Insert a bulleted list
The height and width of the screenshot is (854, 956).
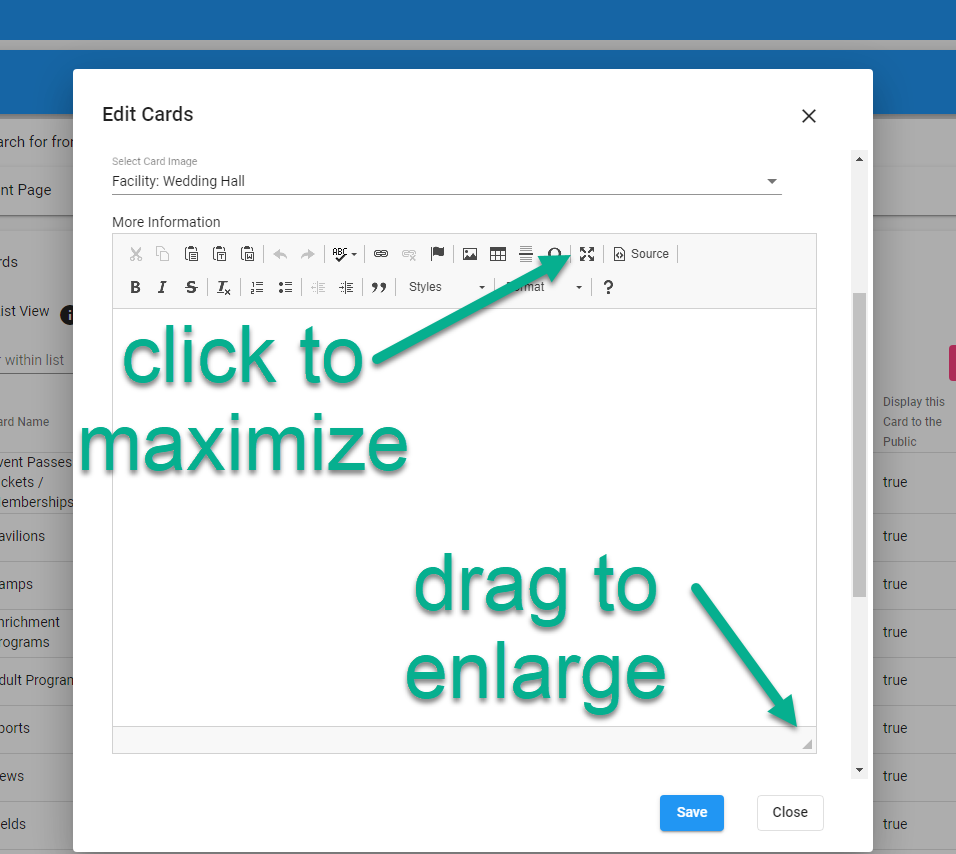point(285,287)
